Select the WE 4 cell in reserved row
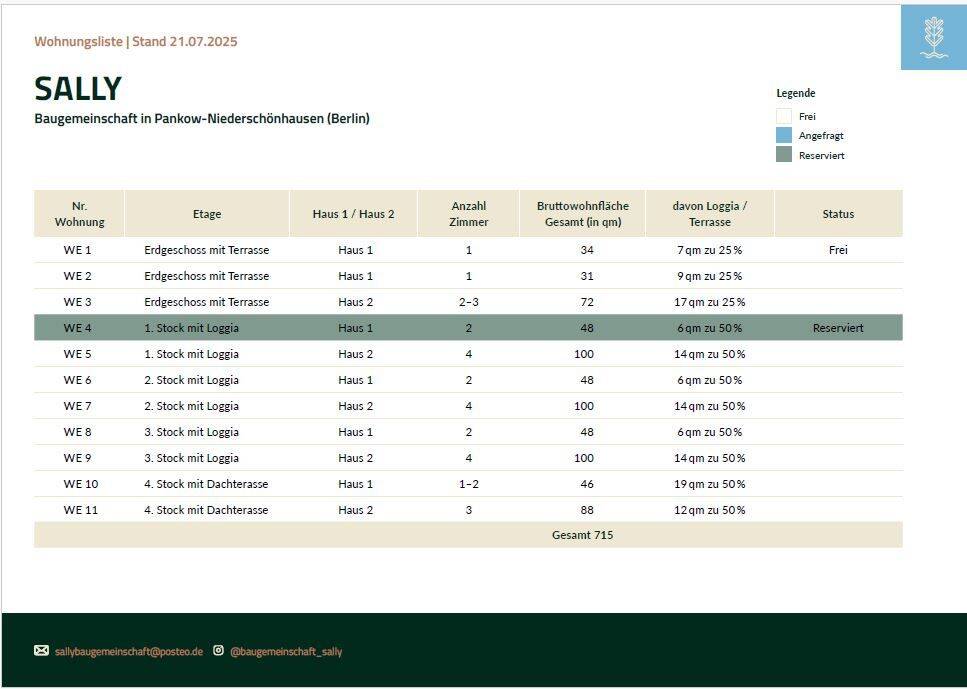 coord(77,328)
